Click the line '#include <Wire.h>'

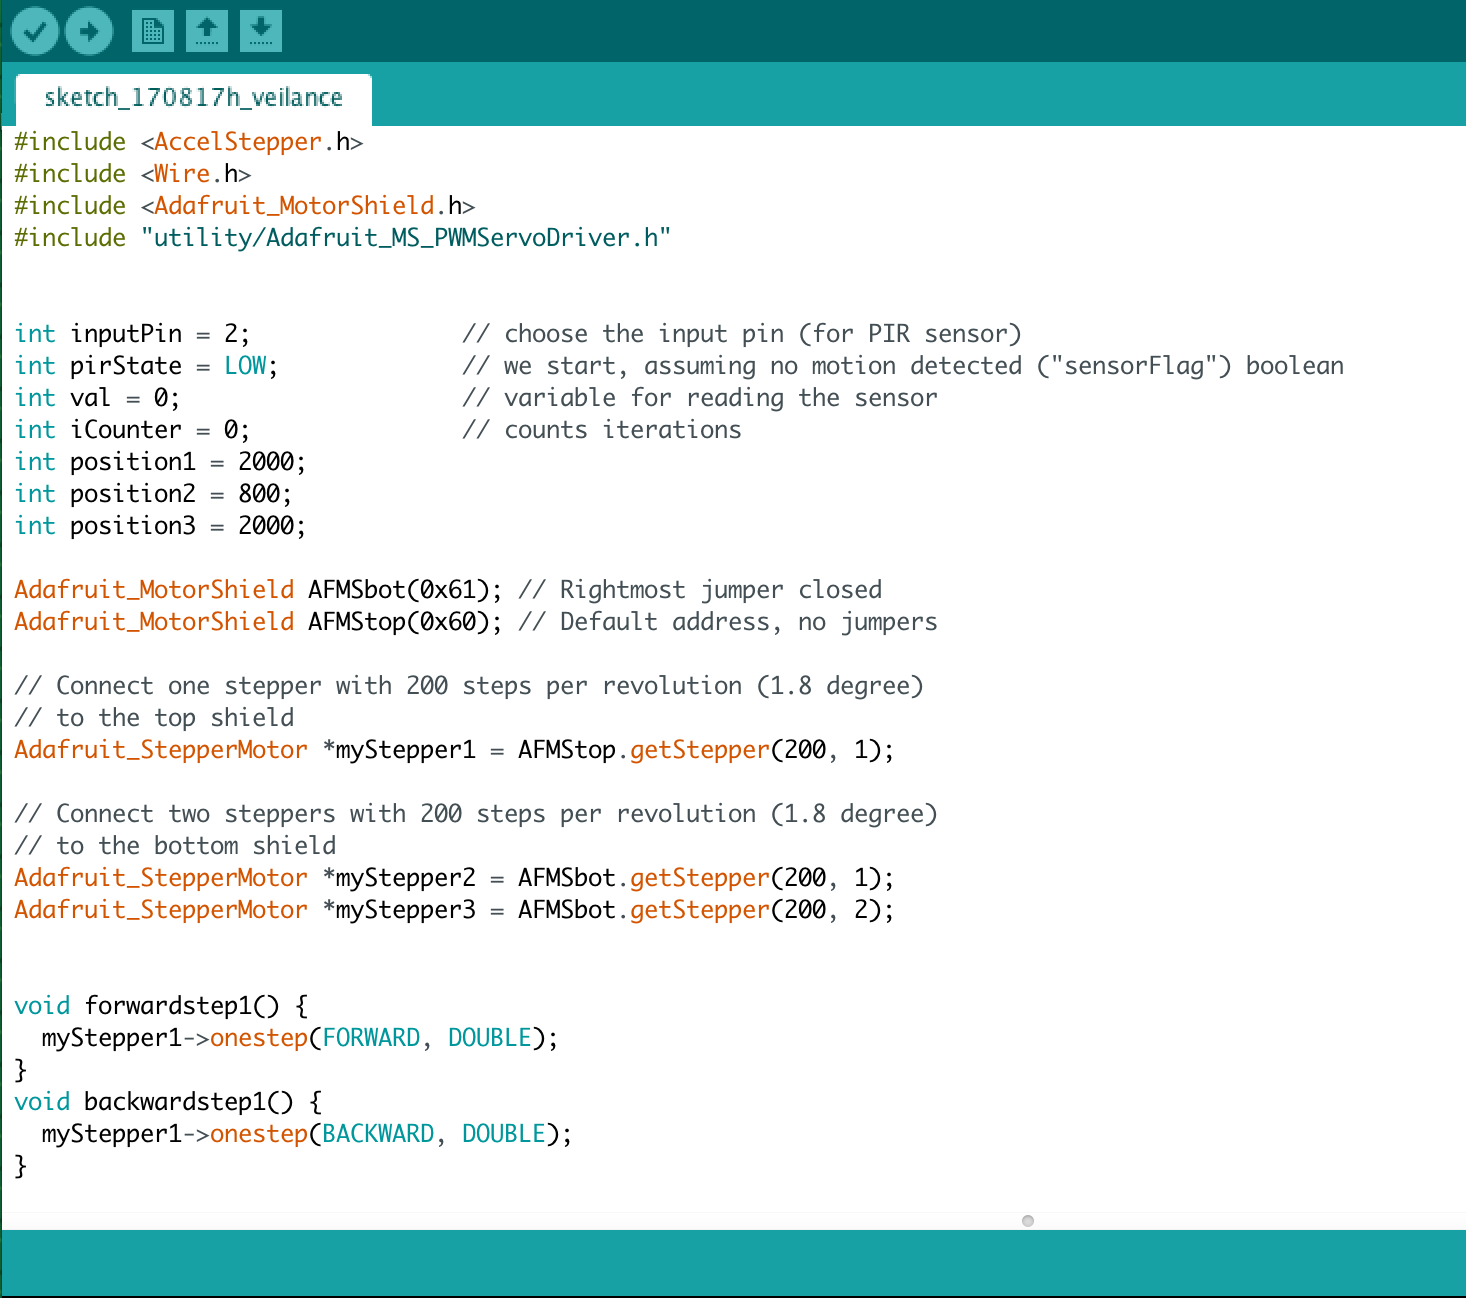[132, 174]
